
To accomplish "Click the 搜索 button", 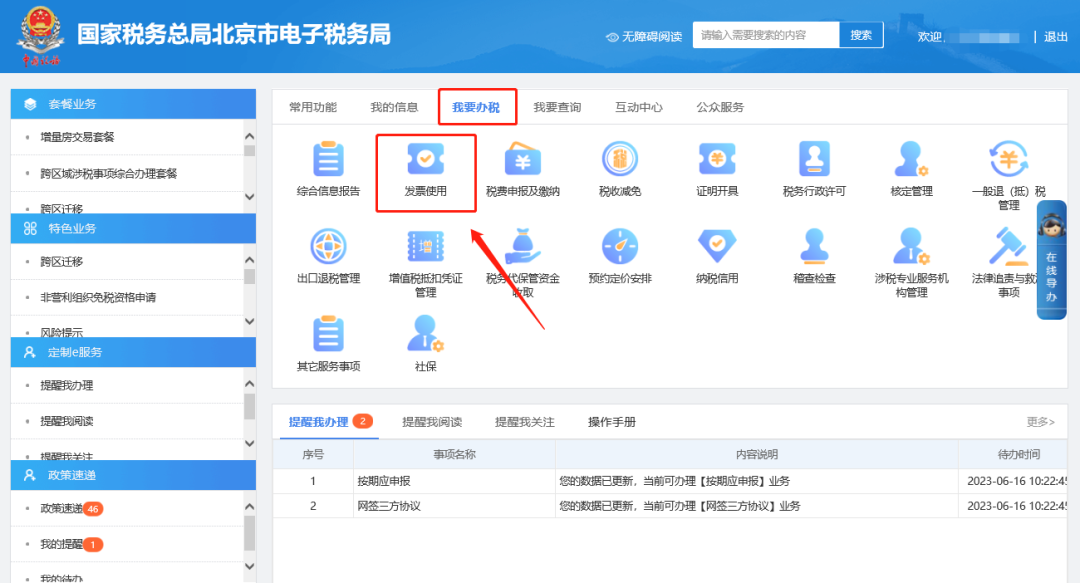I will click(x=861, y=35).
